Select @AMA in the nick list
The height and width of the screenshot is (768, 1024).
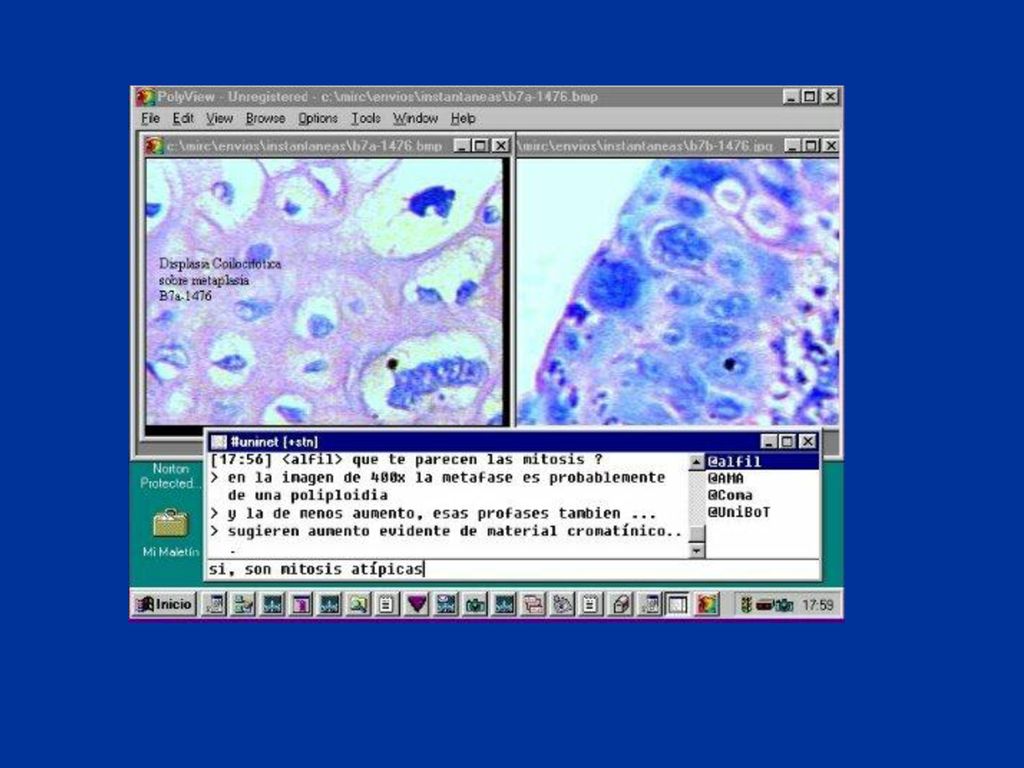[726, 479]
